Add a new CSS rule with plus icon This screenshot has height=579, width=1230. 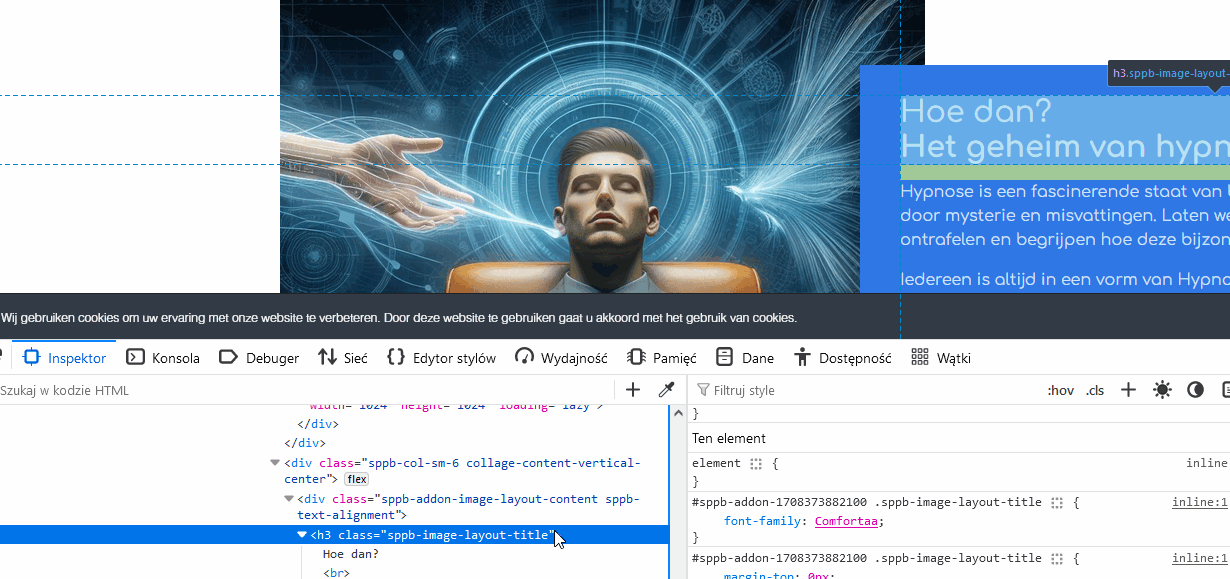point(1128,390)
